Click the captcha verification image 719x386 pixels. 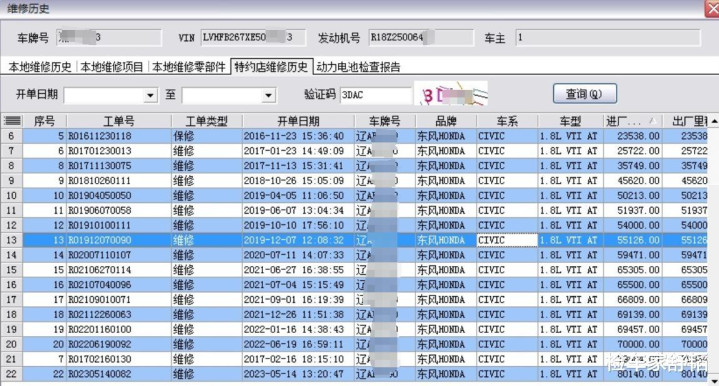(x=451, y=94)
